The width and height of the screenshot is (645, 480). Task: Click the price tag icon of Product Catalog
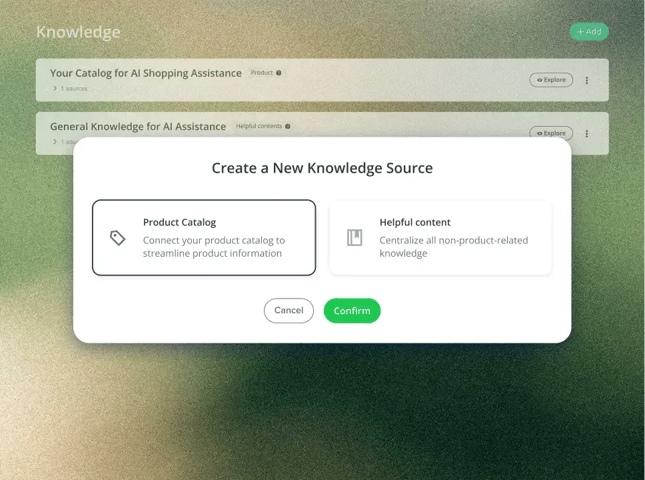tap(118, 238)
